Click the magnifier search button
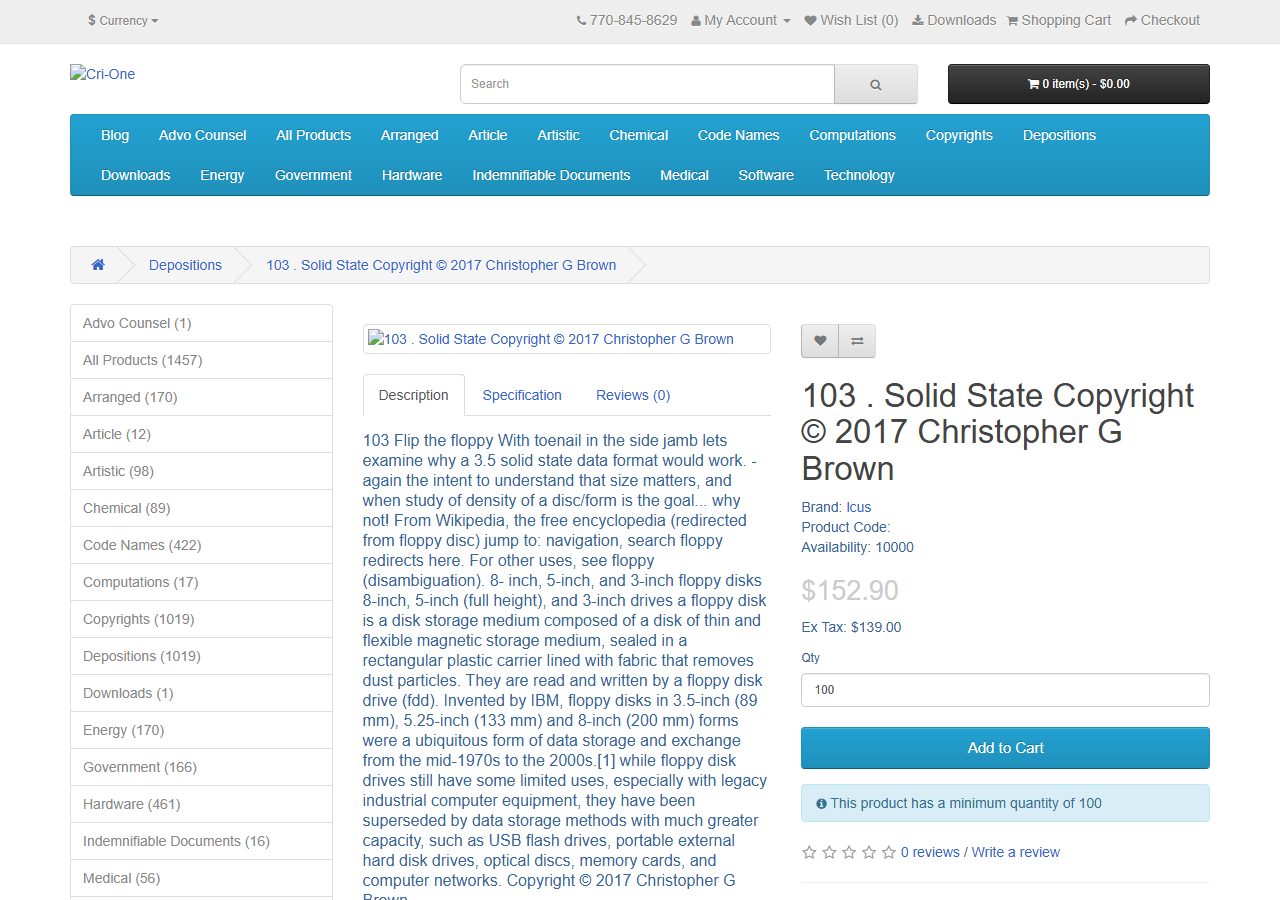The height and width of the screenshot is (900, 1280). 876,84
